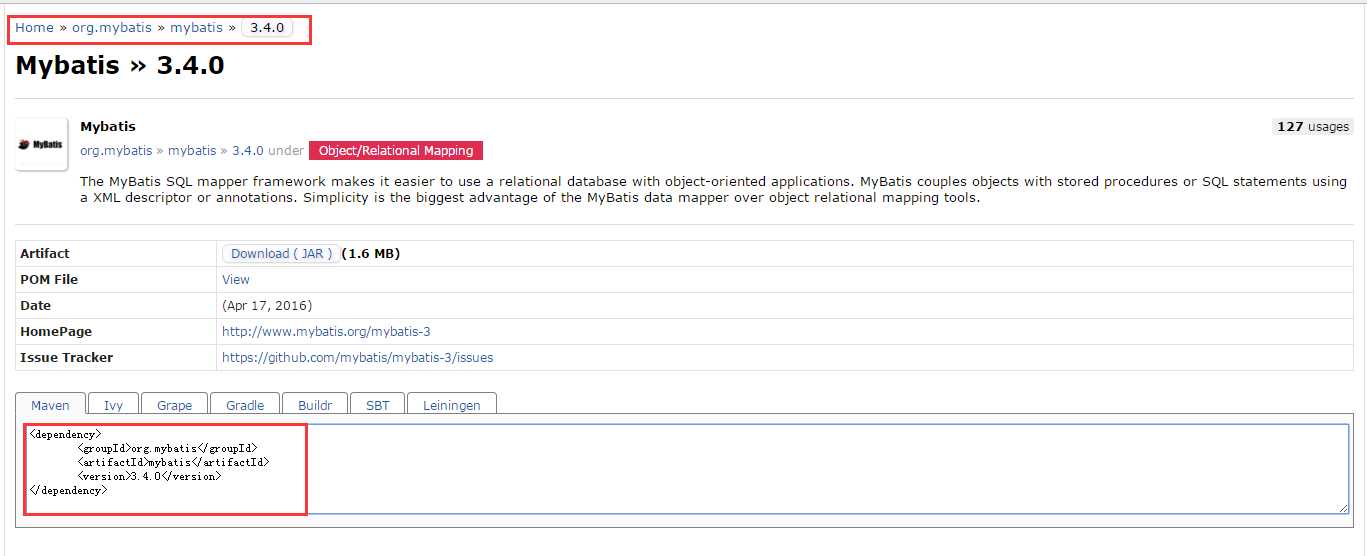1367x556 pixels.
Task: Switch to the Grape tab
Action: [x=174, y=405]
